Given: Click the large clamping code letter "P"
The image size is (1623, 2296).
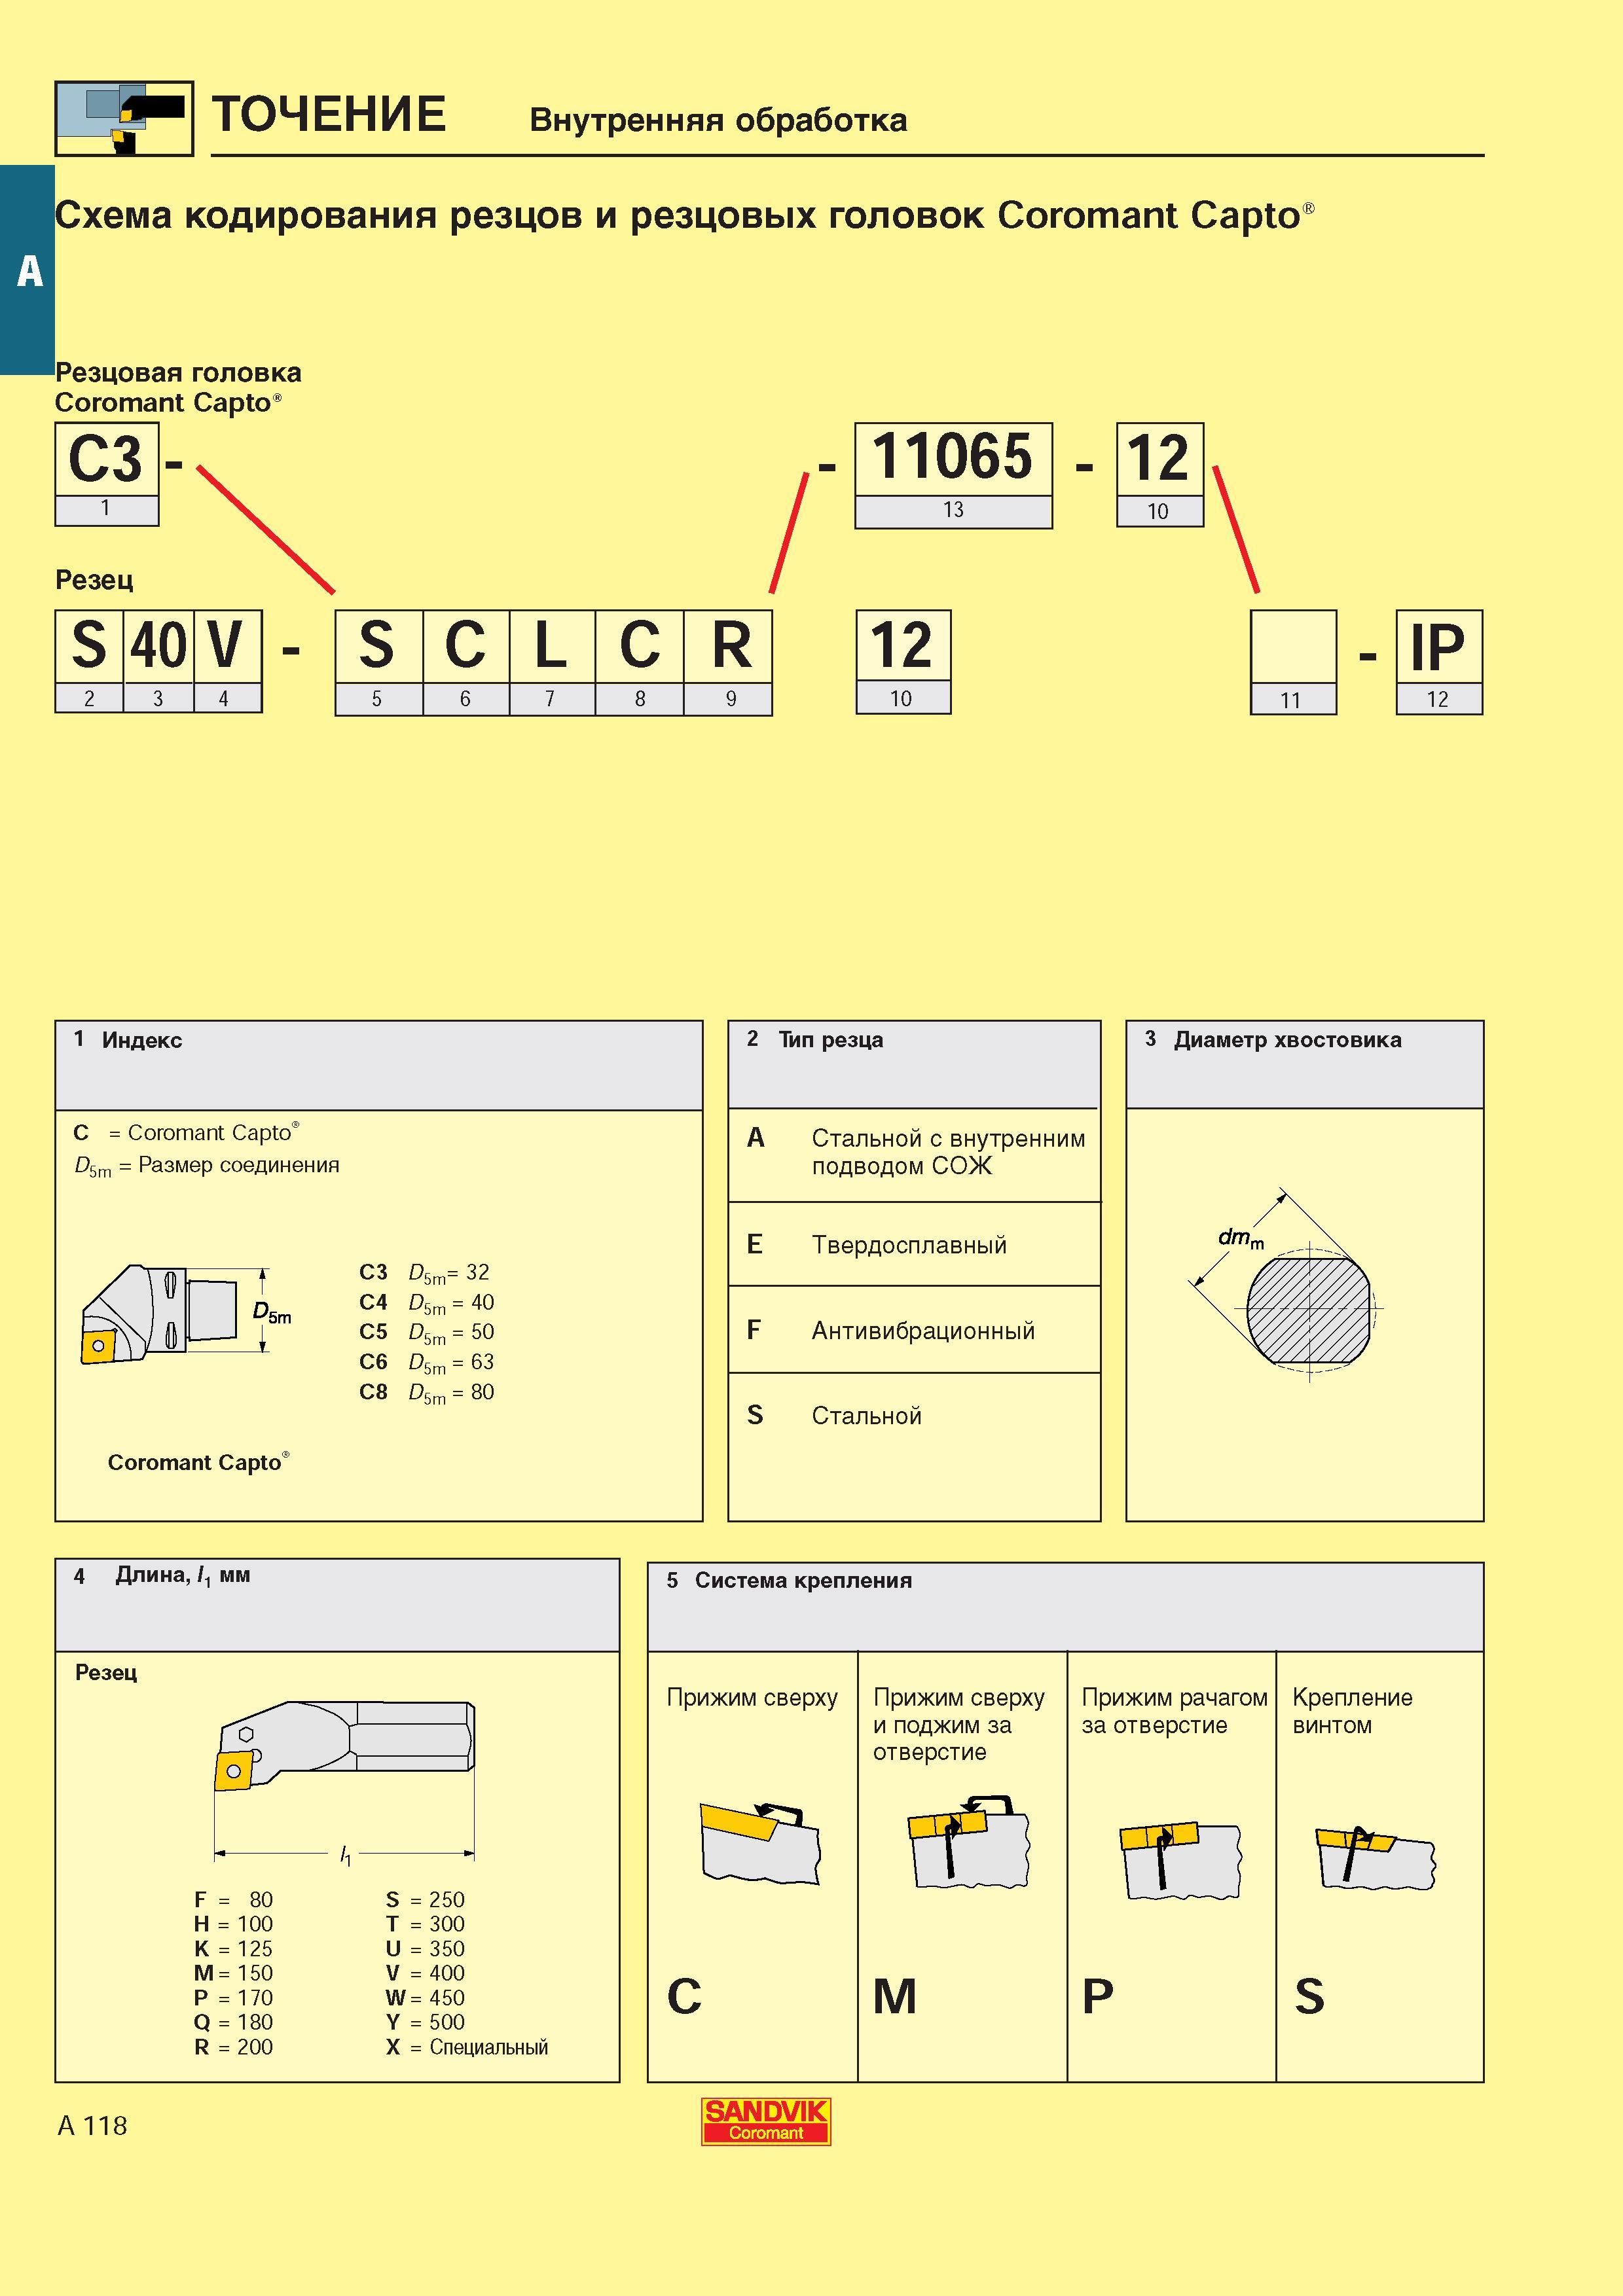Looking at the screenshot, I should point(1097,1997).
